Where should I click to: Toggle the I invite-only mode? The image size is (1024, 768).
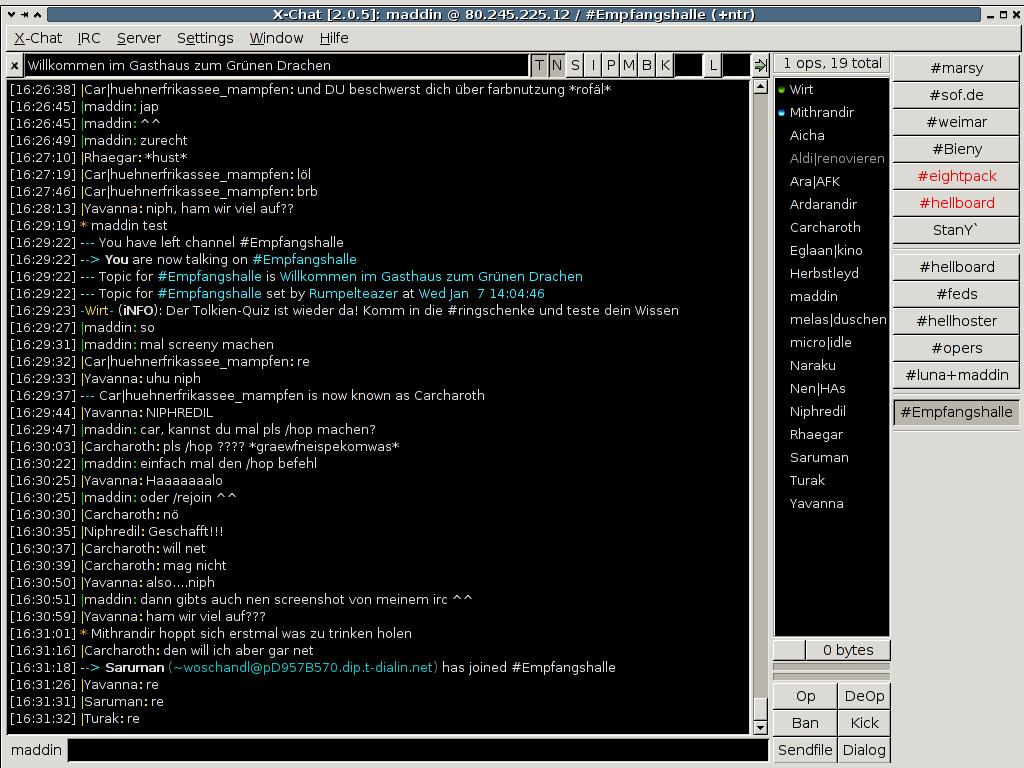pos(593,66)
